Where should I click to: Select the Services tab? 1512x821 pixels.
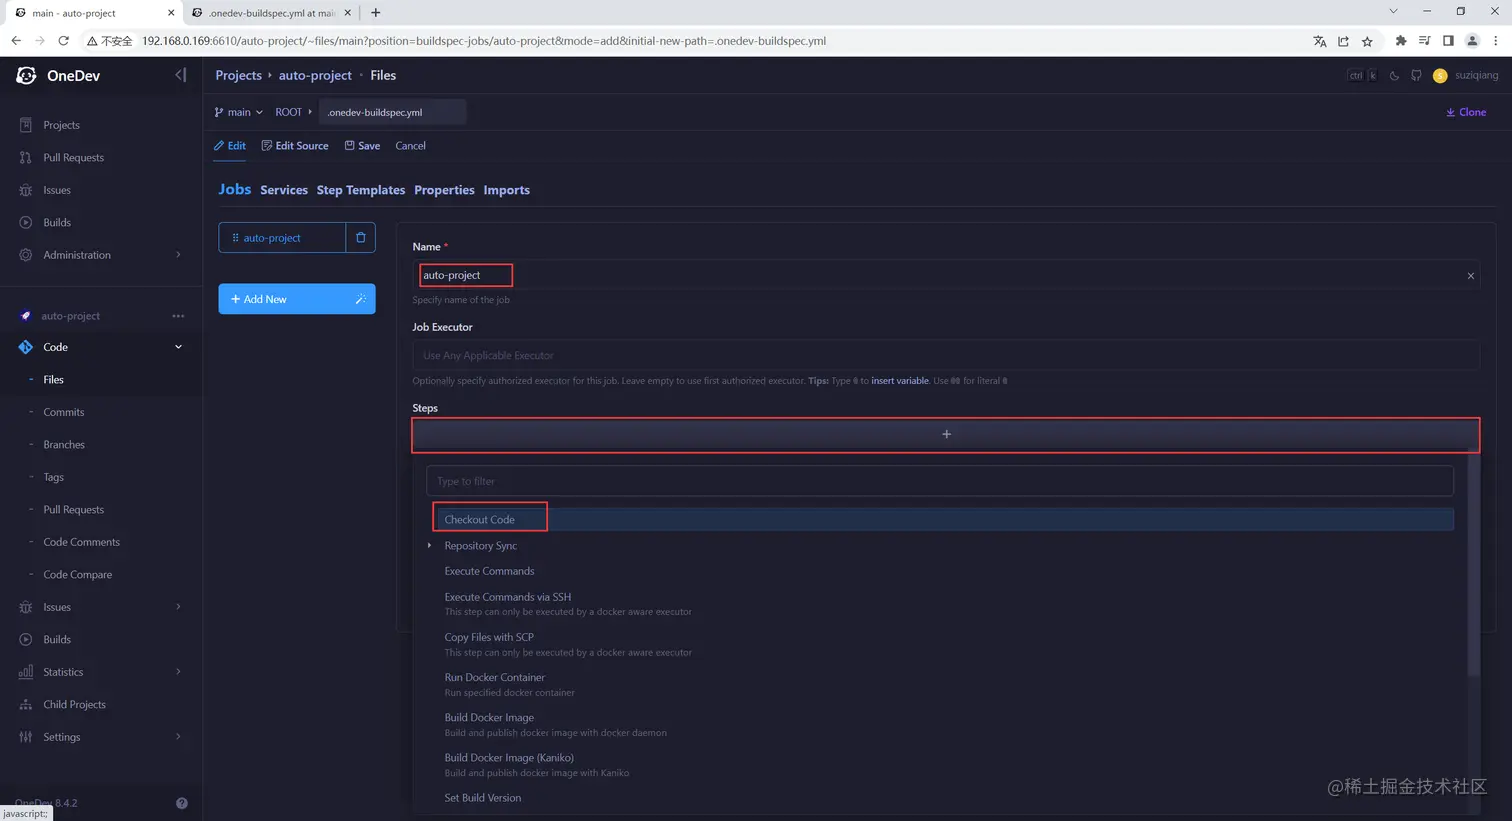point(284,190)
